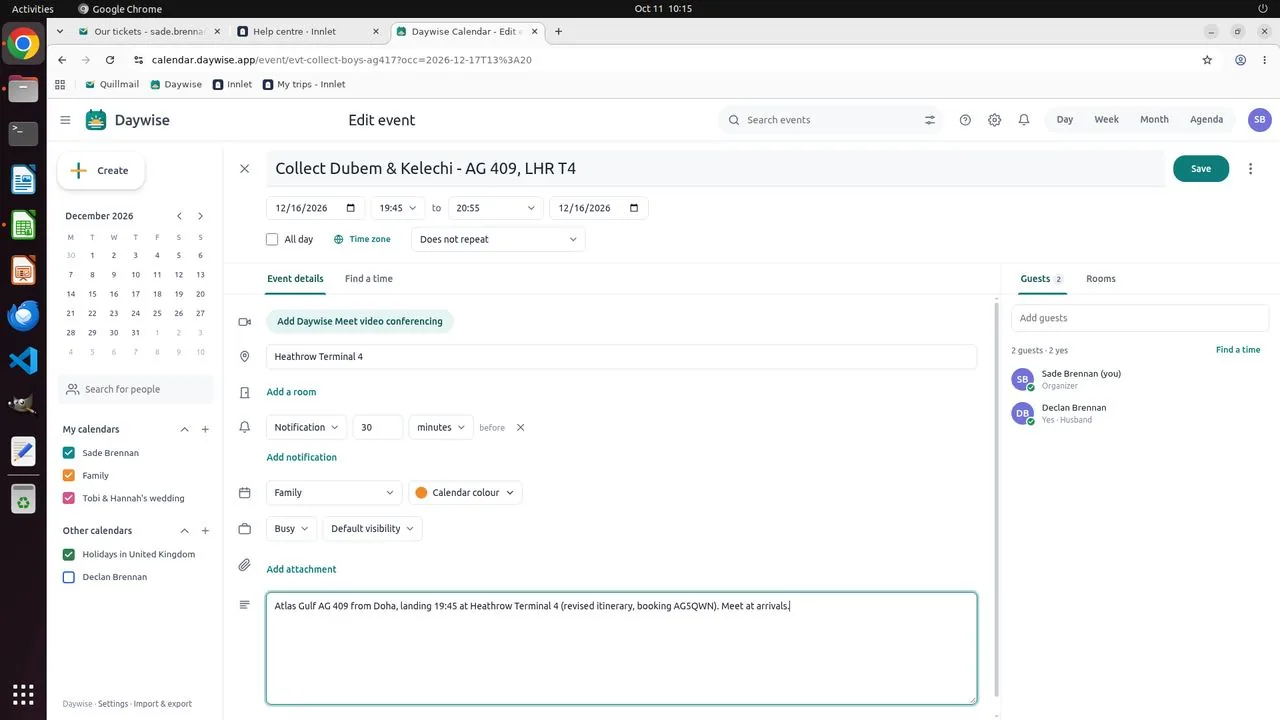Add a calendar under Other calendars

[x=205, y=531]
